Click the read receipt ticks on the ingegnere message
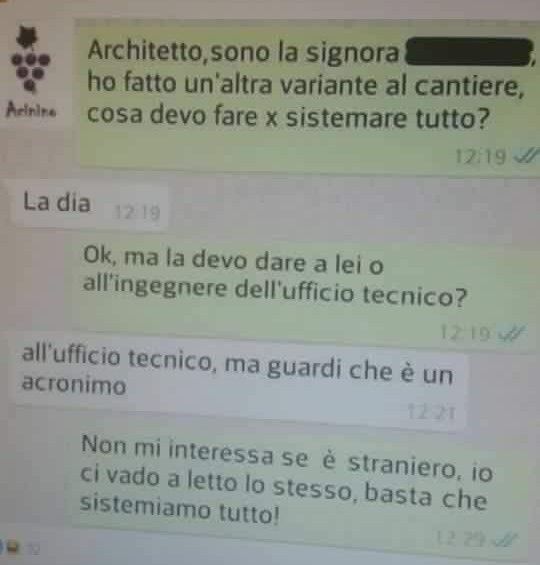This screenshot has width=540, height=565. (512, 333)
